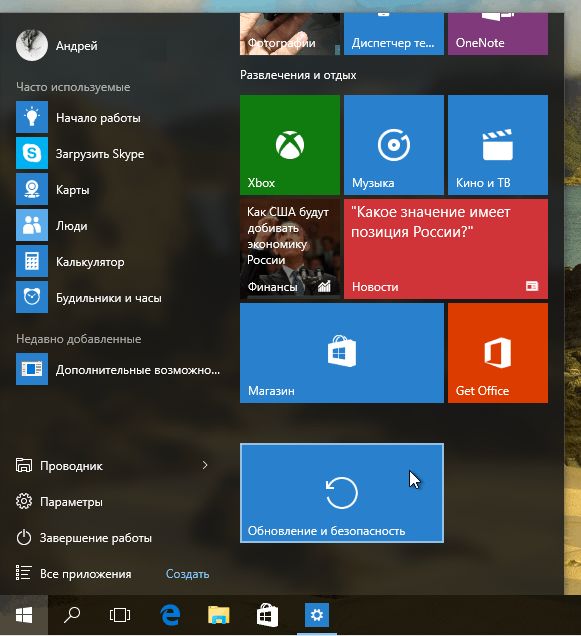The image size is (581, 636).
Task: Click the Недавно добавленные heading
Action: [x=79, y=339]
